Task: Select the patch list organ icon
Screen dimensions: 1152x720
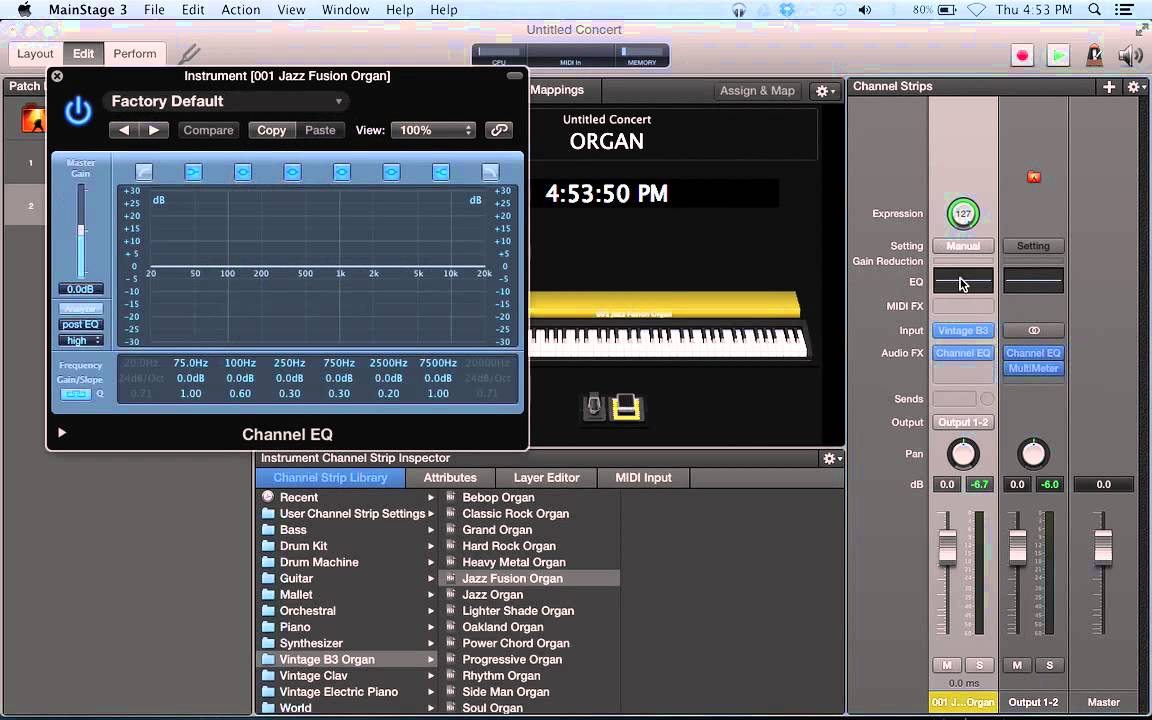Action: click(x=34, y=118)
